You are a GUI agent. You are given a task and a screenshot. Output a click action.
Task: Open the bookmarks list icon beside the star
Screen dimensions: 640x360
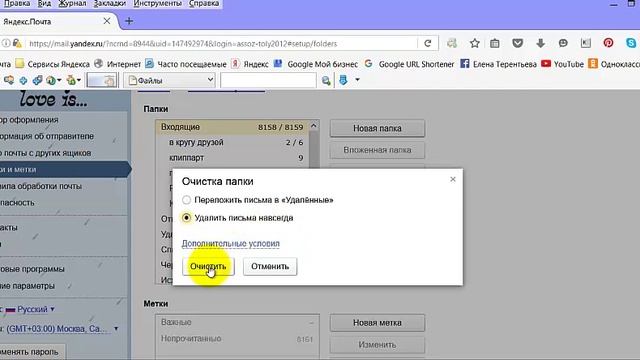[x=495, y=43]
